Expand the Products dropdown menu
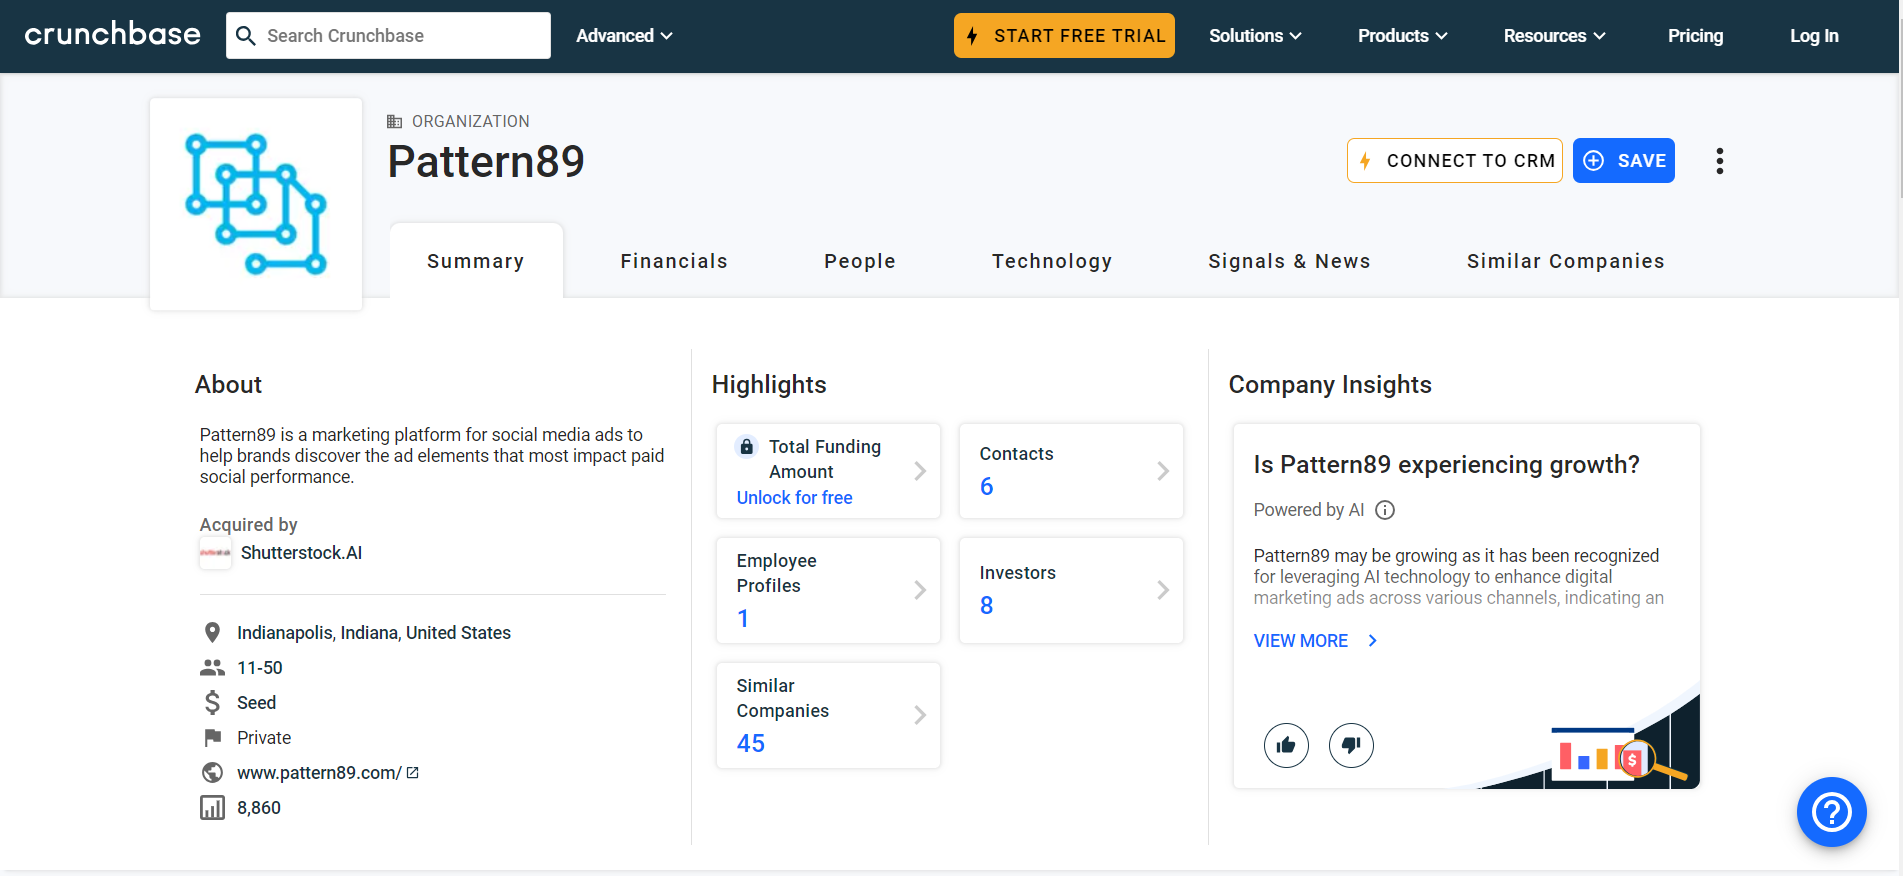Screen dimensions: 1903x876 (x=1402, y=36)
